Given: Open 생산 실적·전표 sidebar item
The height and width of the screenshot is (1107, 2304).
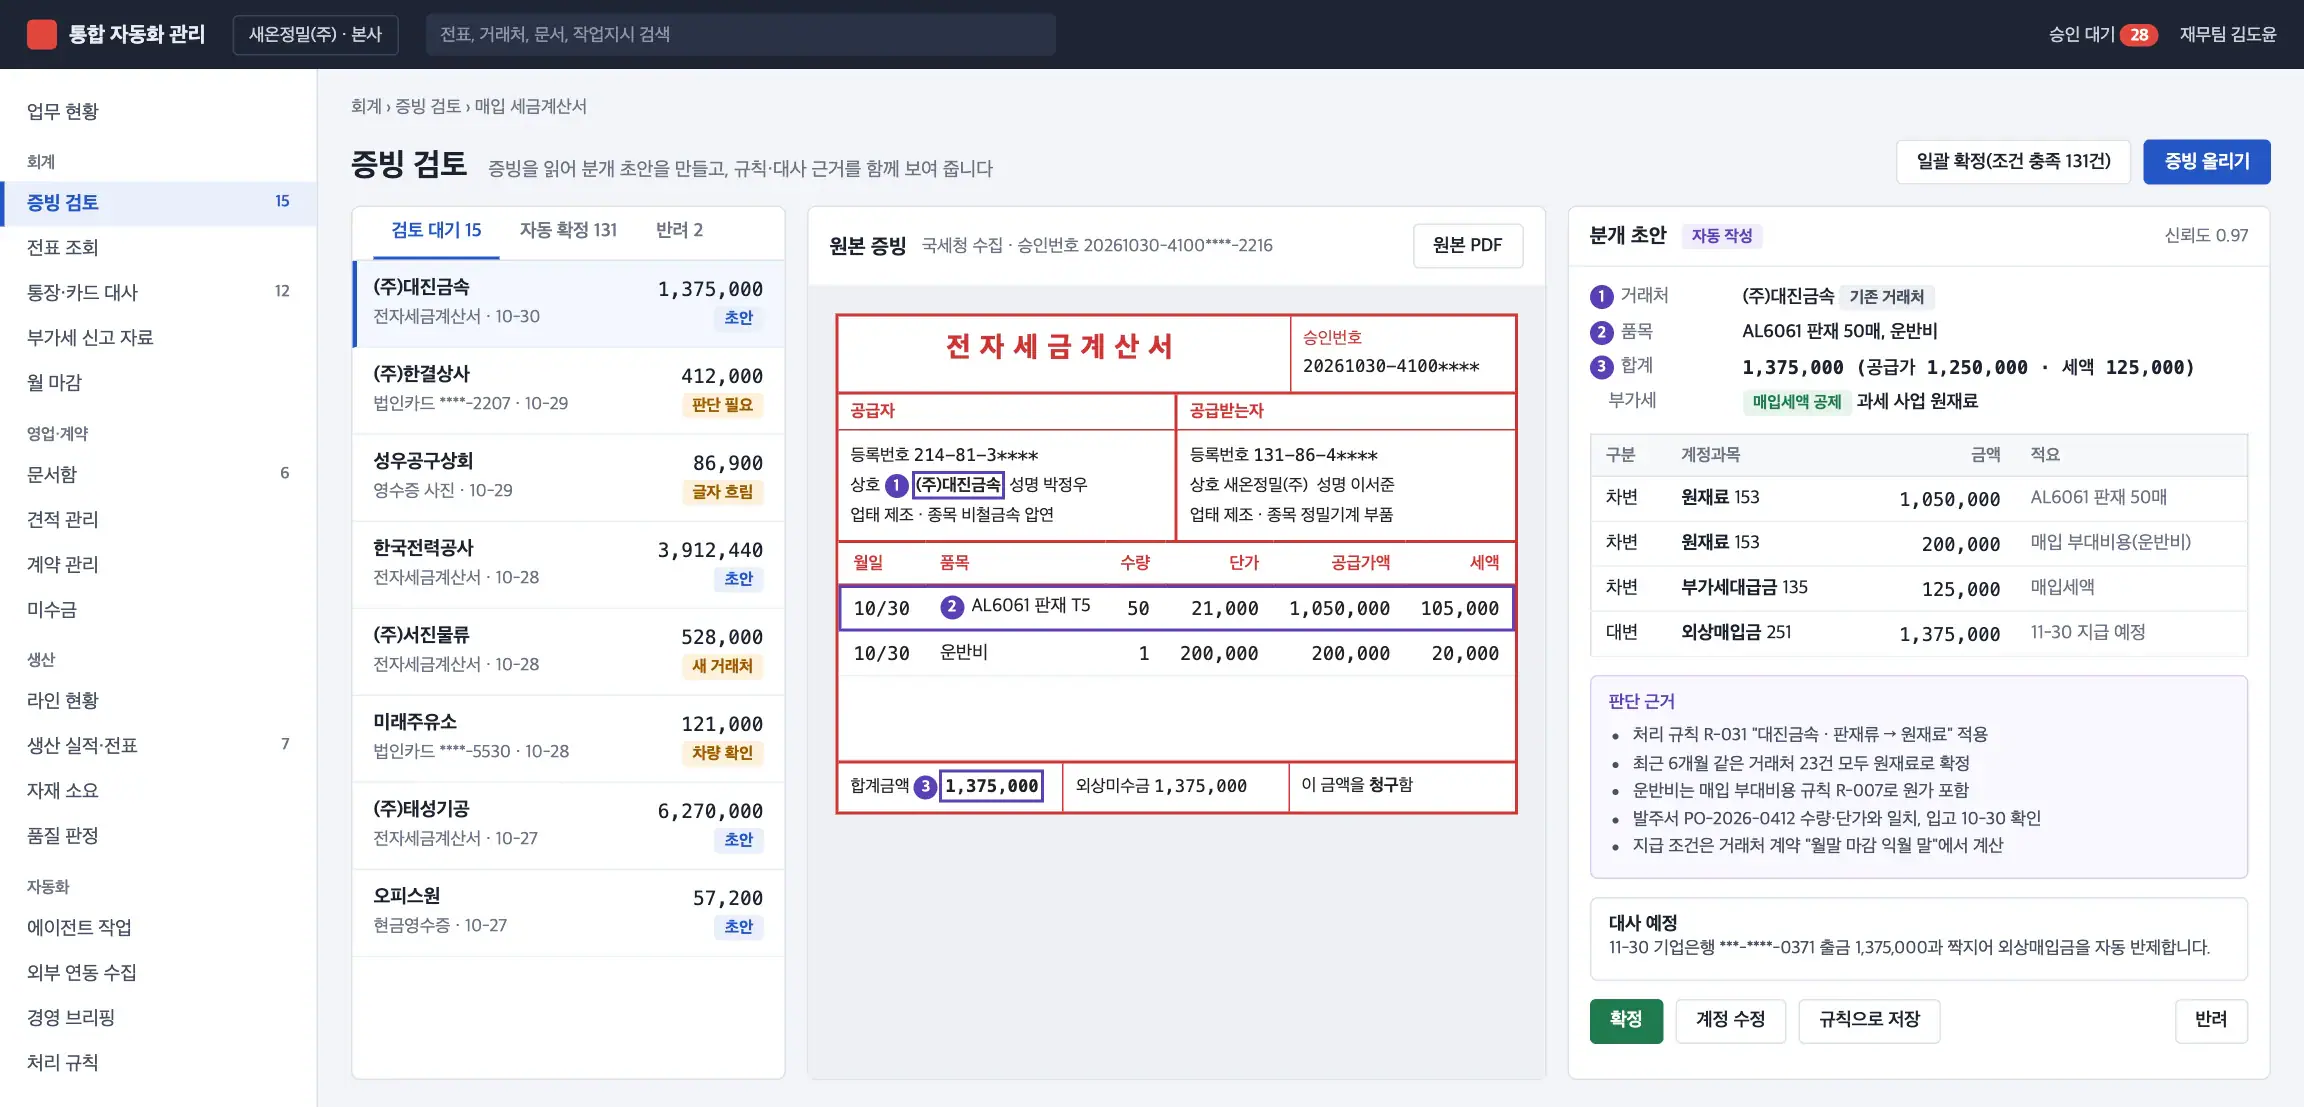Looking at the screenshot, I should [158, 745].
